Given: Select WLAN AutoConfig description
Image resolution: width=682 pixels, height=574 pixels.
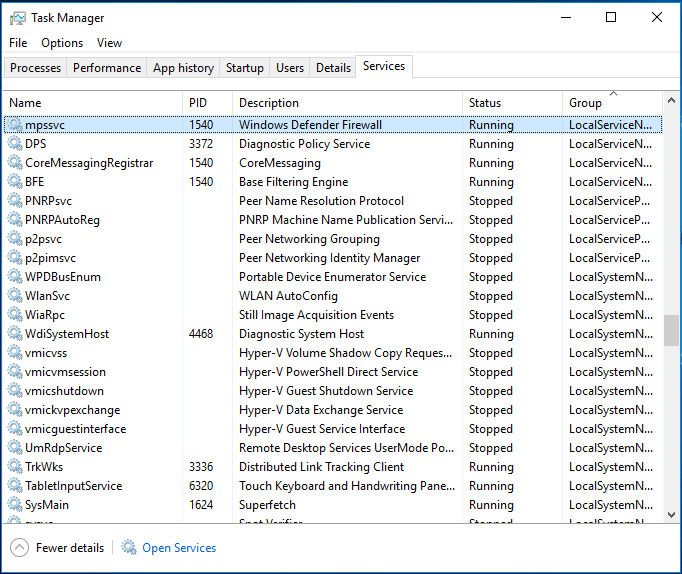Looking at the screenshot, I should click(288, 296).
